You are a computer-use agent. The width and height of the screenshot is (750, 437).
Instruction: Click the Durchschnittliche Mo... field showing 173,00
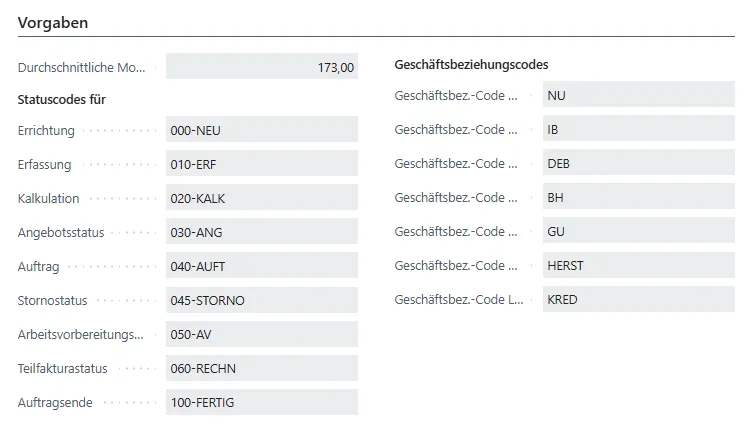tap(262, 67)
